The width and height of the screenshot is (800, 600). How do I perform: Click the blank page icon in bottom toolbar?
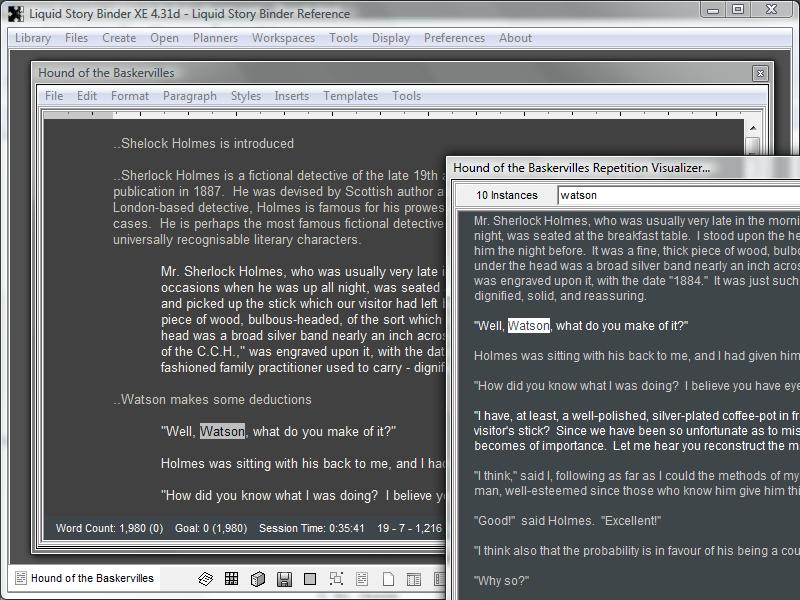pyautogui.click(x=388, y=579)
